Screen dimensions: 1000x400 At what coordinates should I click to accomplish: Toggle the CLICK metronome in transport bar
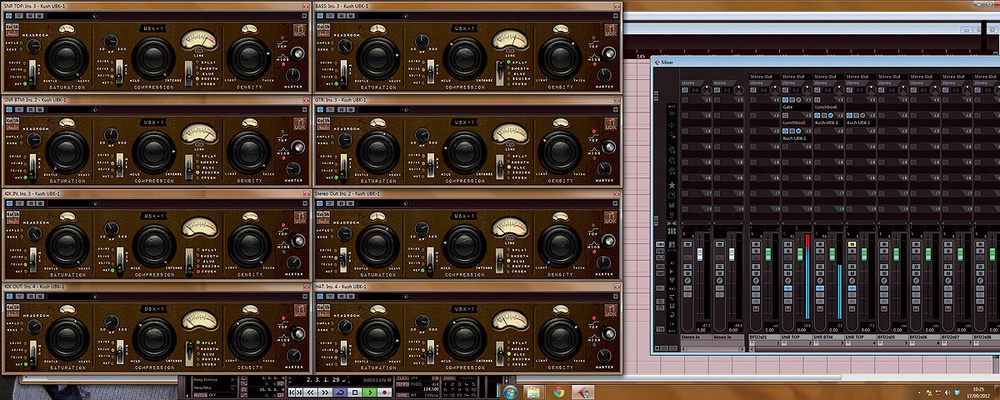[402, 378]
